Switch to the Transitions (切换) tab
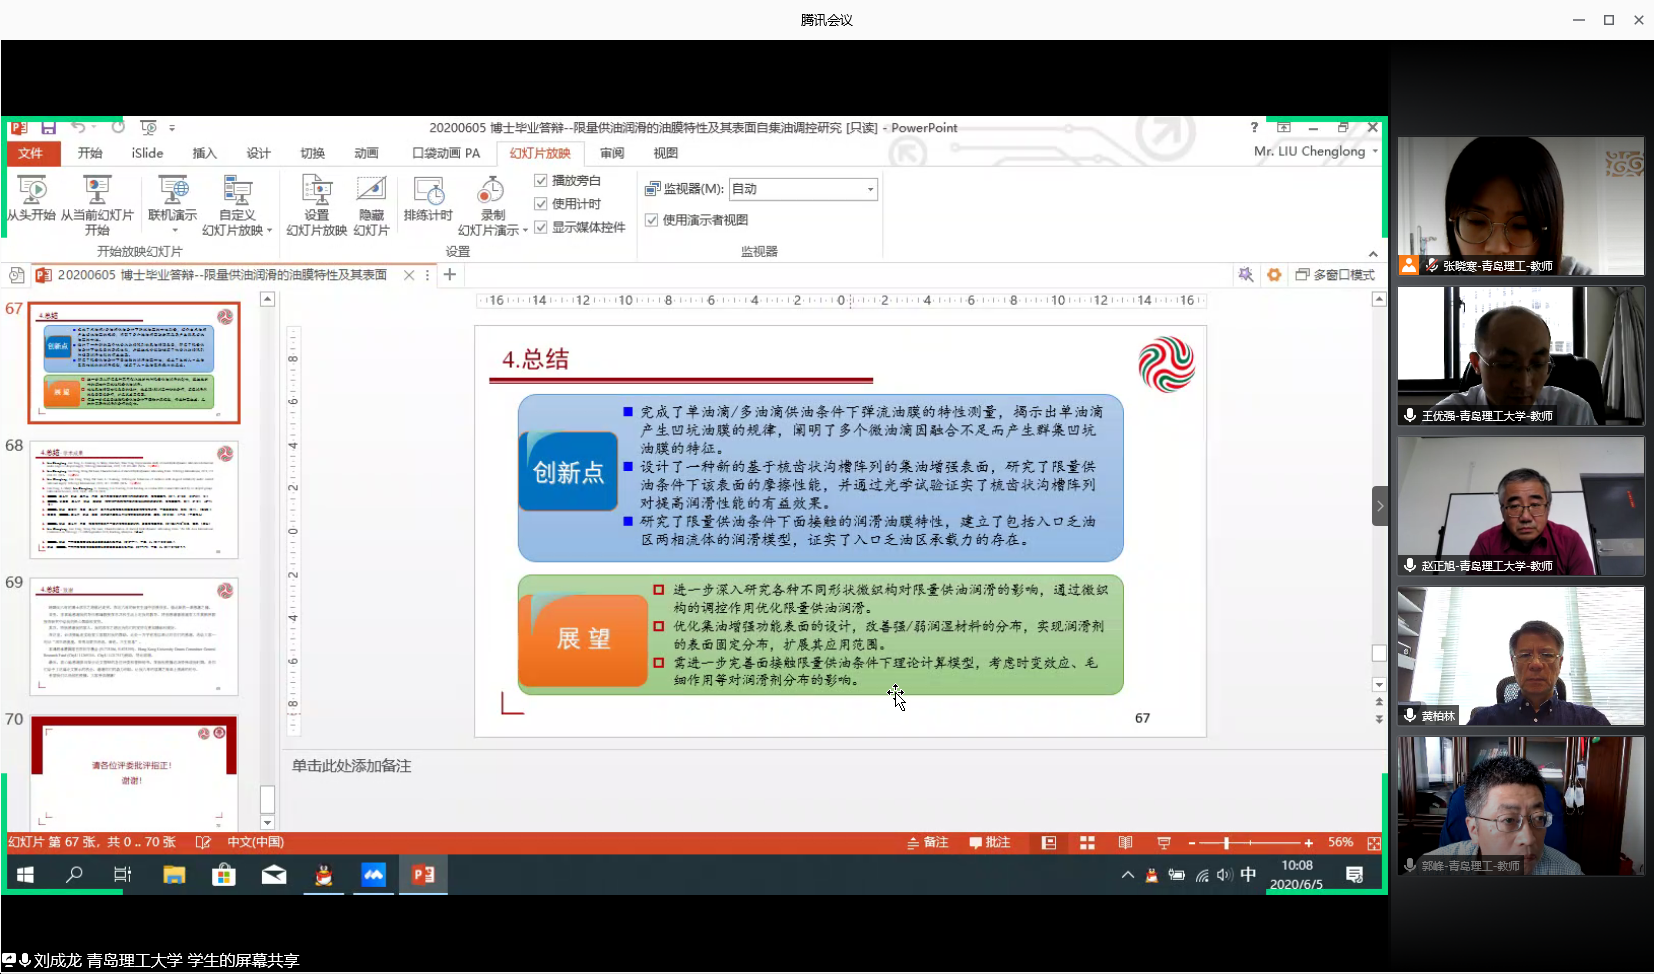1654x974 pixels. (312, 153)
